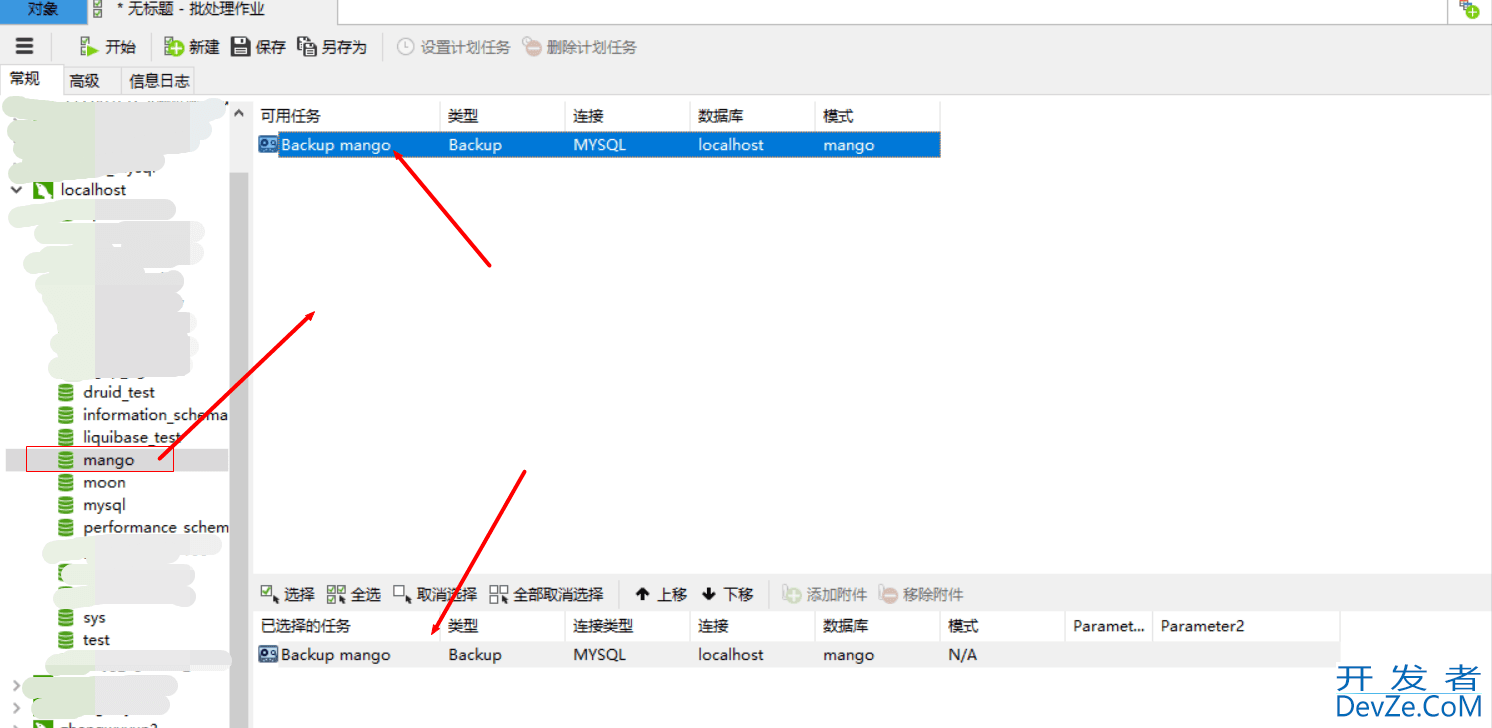The height and width of the screenshot is (728, 1492).
Task: Click the 全选 select-all button
Action: pos(354,594)
